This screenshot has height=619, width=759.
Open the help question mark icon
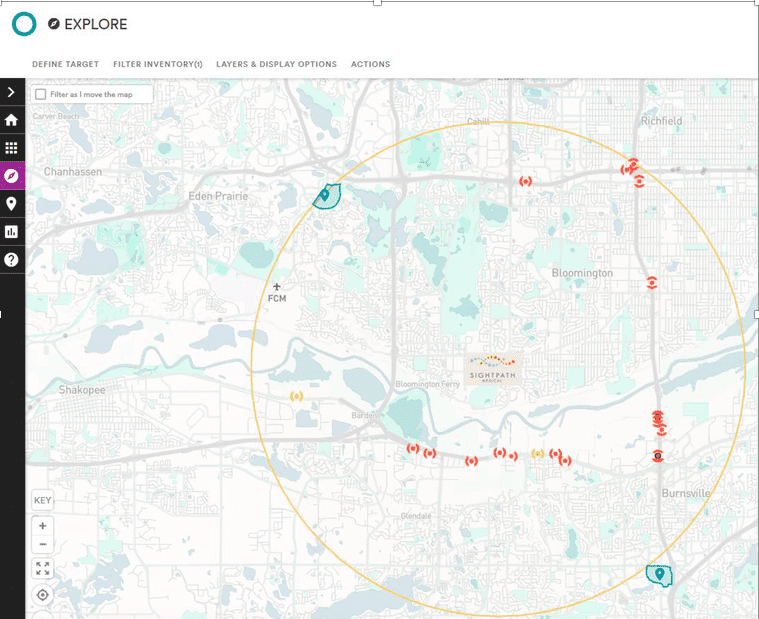pyautogui.click(x=12, y=260)
